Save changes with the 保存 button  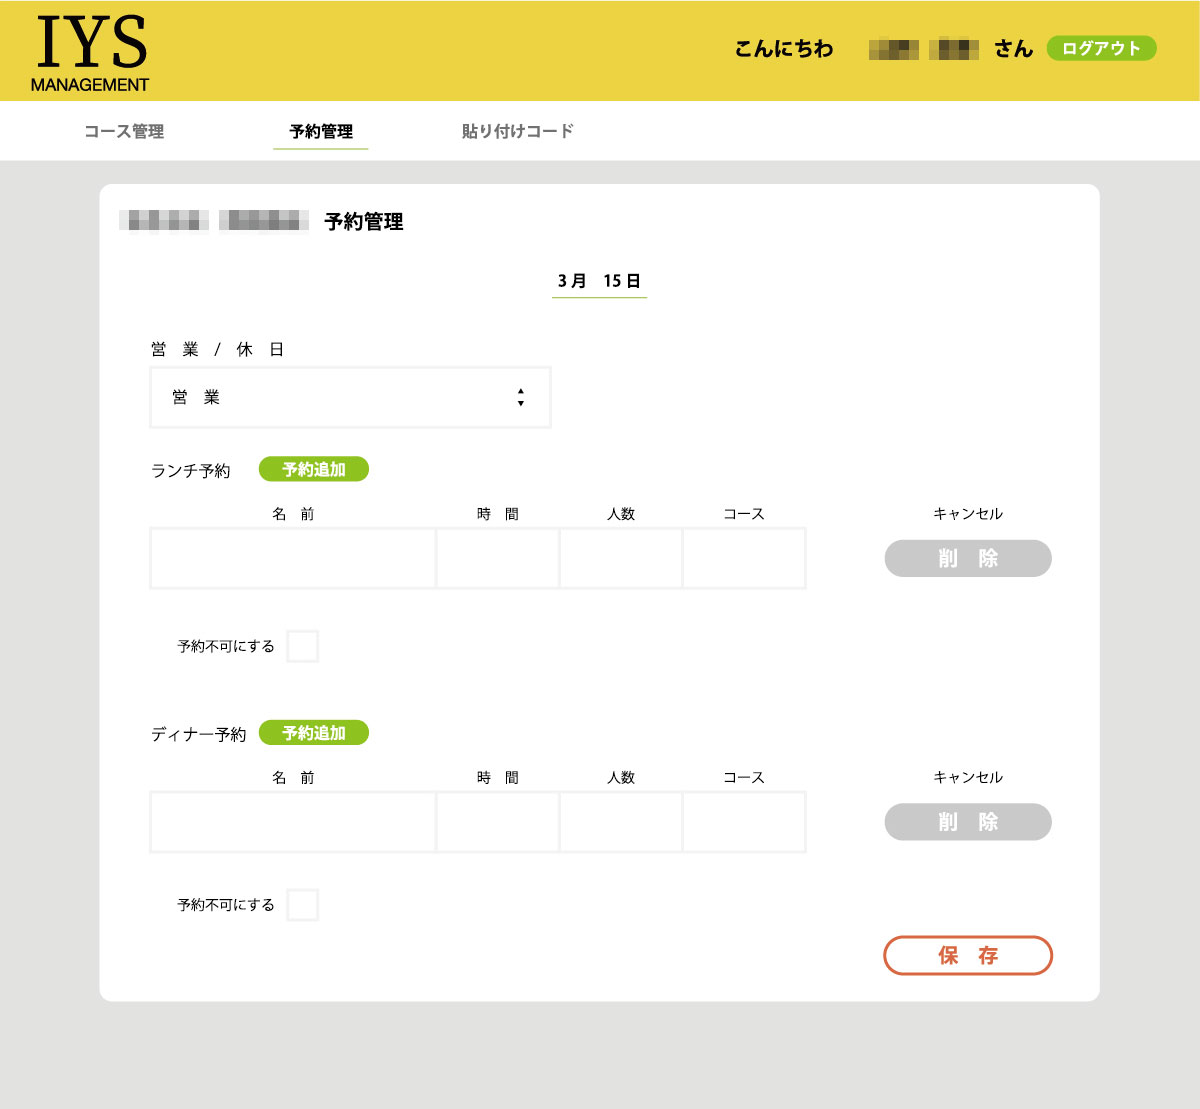pyautogui.click(x=968, y=955)
